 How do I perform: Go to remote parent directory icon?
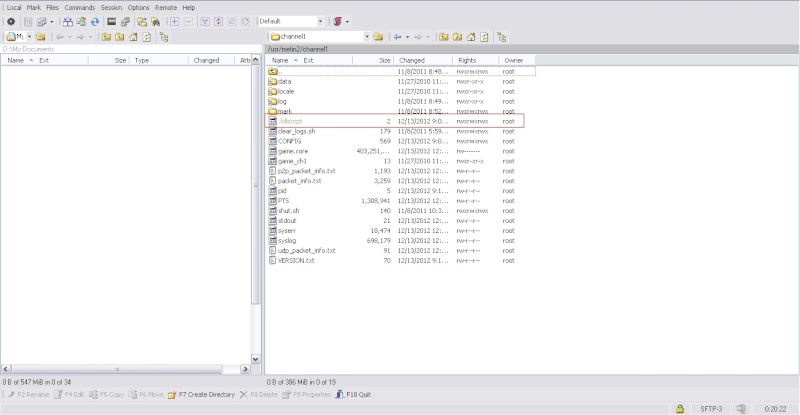(444, 37)
